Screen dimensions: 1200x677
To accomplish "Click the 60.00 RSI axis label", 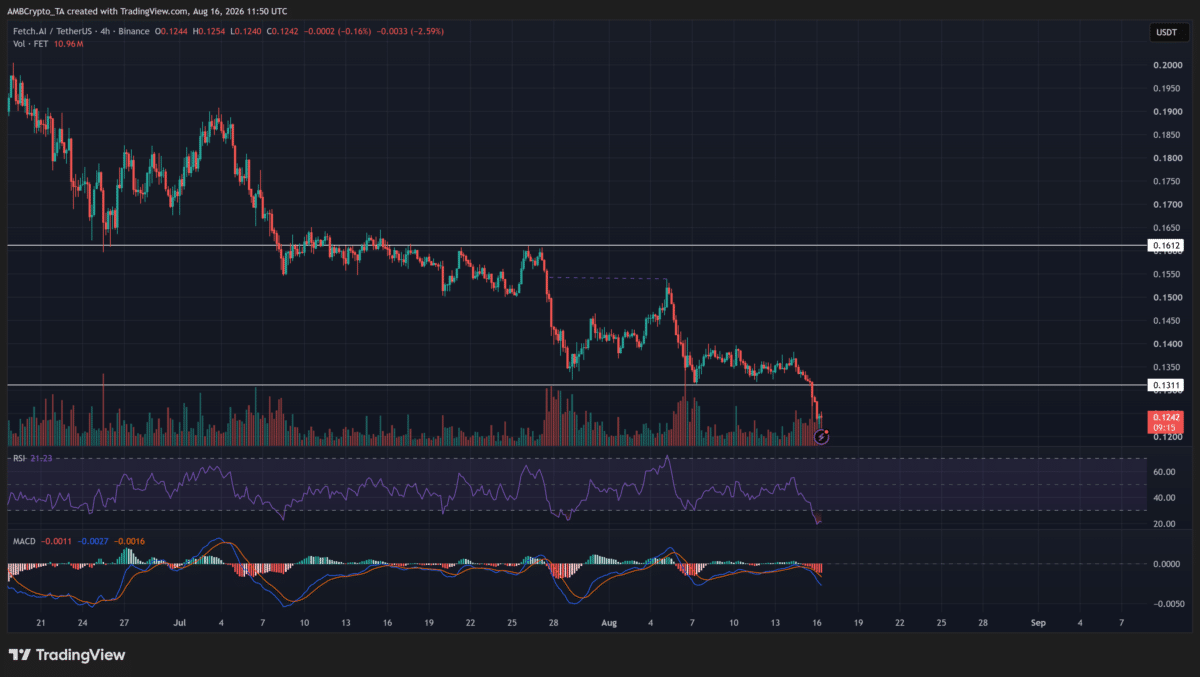I will pyautogui.click(x=1164, y=471).
